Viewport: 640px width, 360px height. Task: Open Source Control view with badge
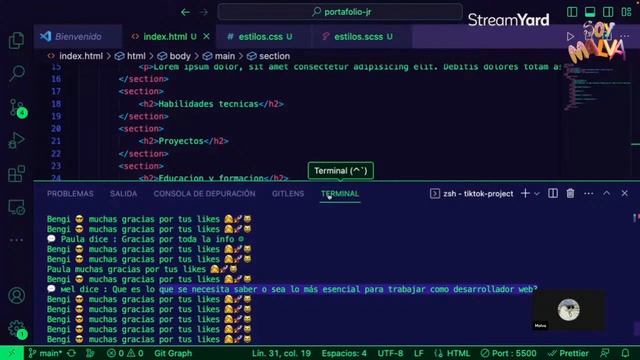click(x=17, y=108)
